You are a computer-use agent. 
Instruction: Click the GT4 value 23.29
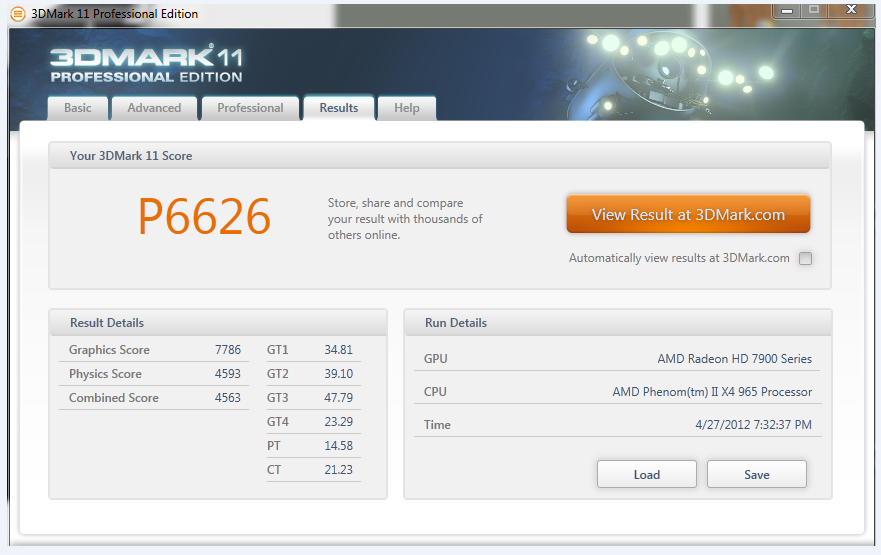[x=338, y=422]
